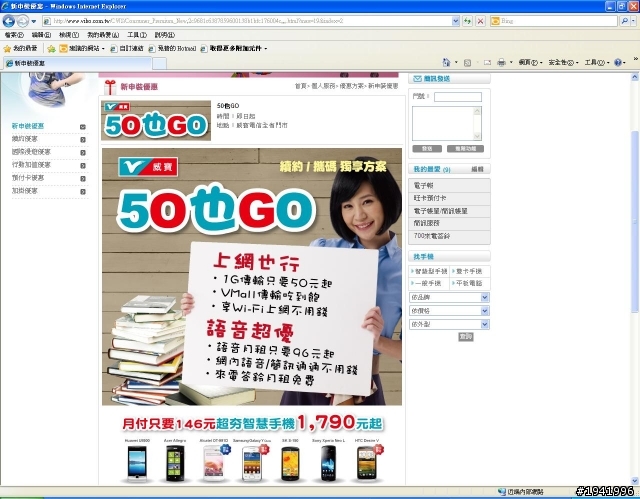The height and width of the screenshot is (499, 640).
Task: Open 取得更多附加元件 favorites bar item
Action: (234, 49)
